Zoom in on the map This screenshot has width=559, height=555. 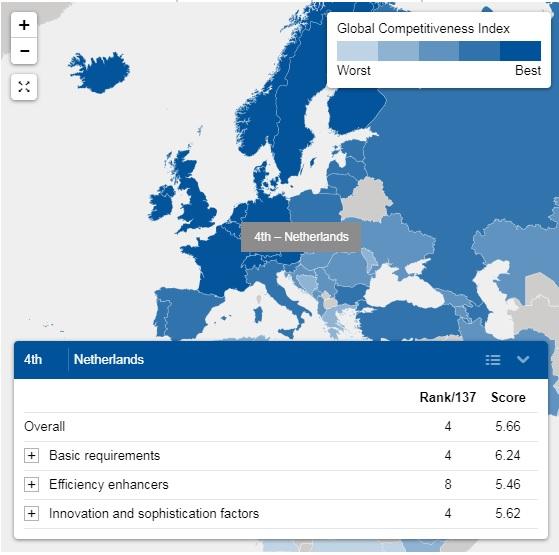(x=24, y=25)
